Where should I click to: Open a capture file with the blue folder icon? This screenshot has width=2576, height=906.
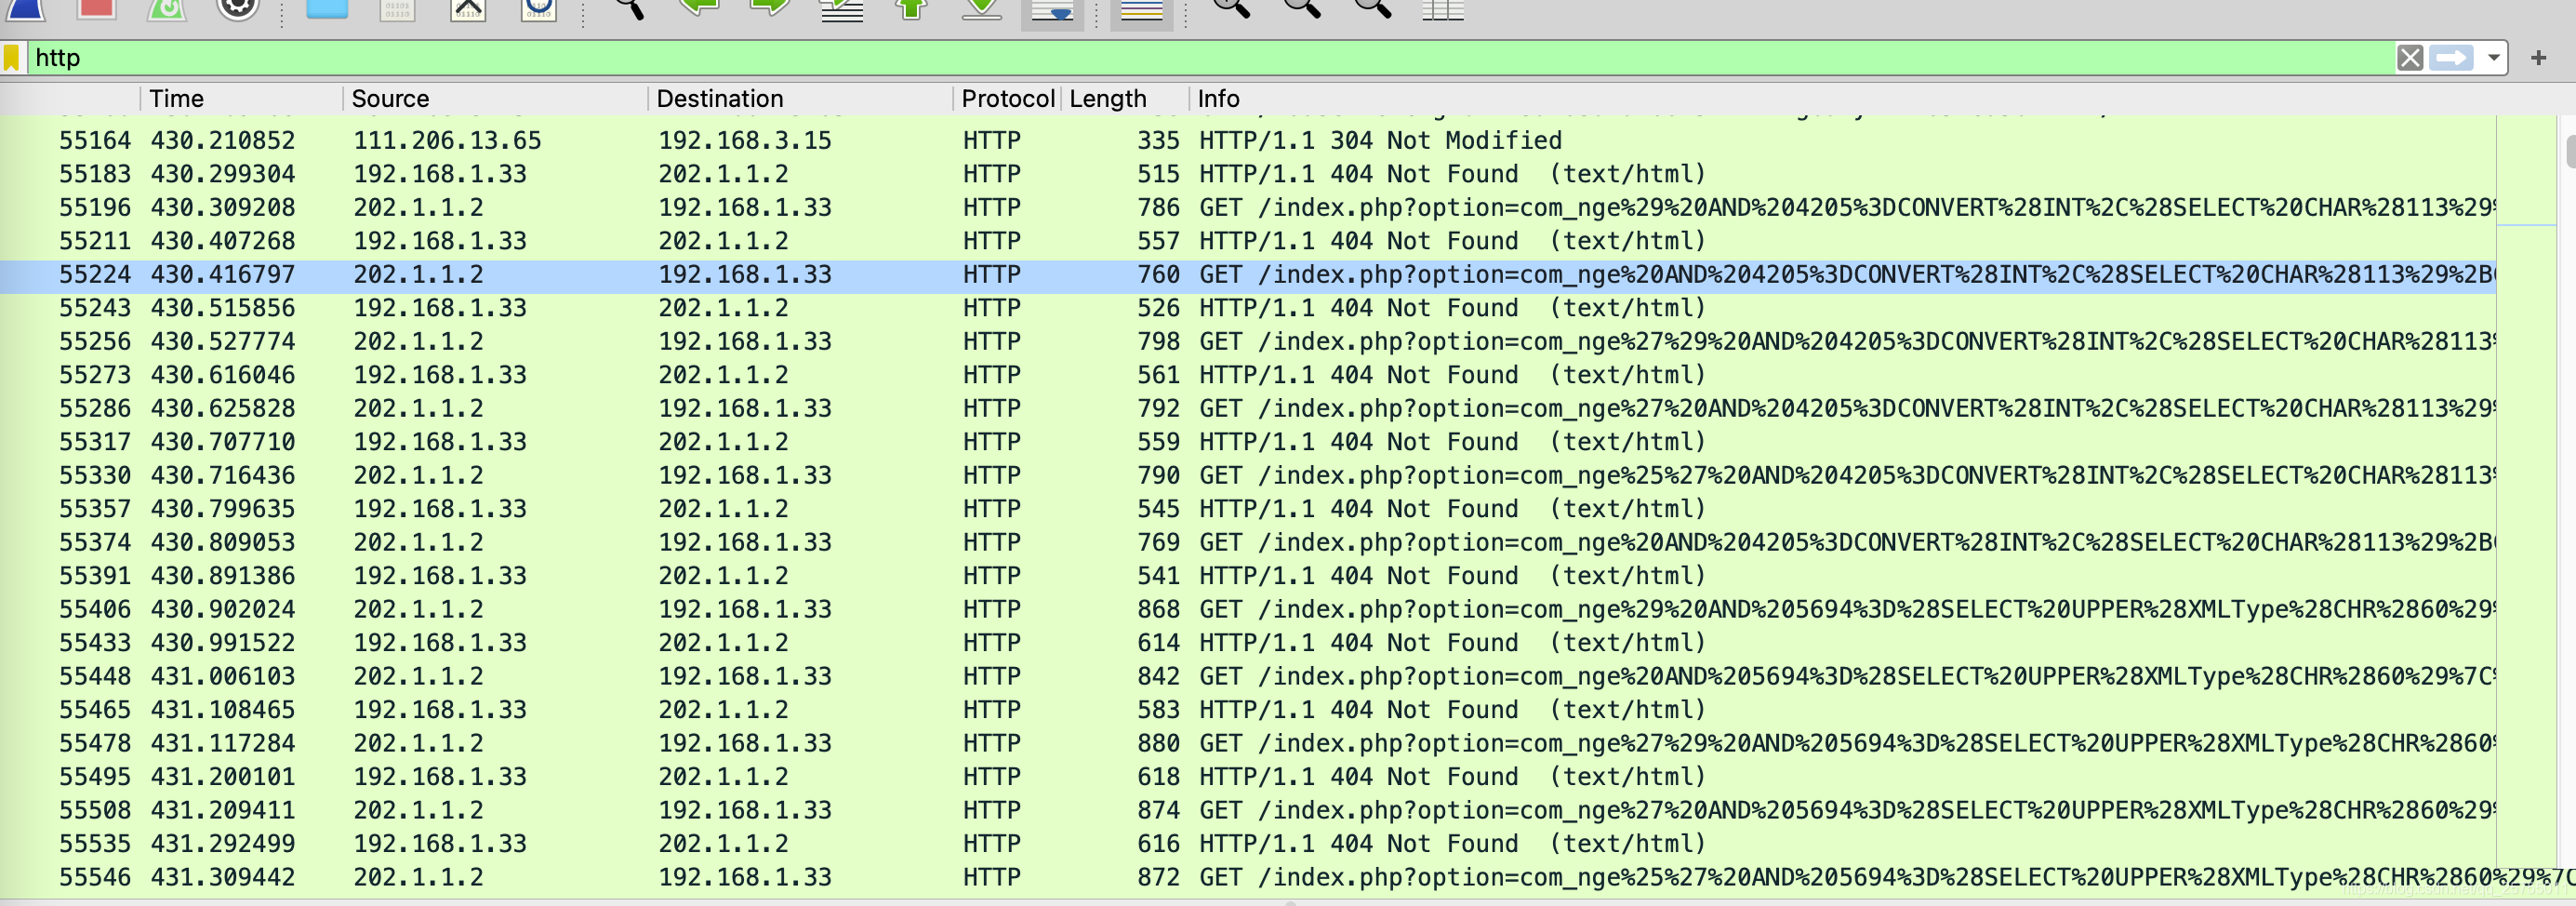coord(327,8)
